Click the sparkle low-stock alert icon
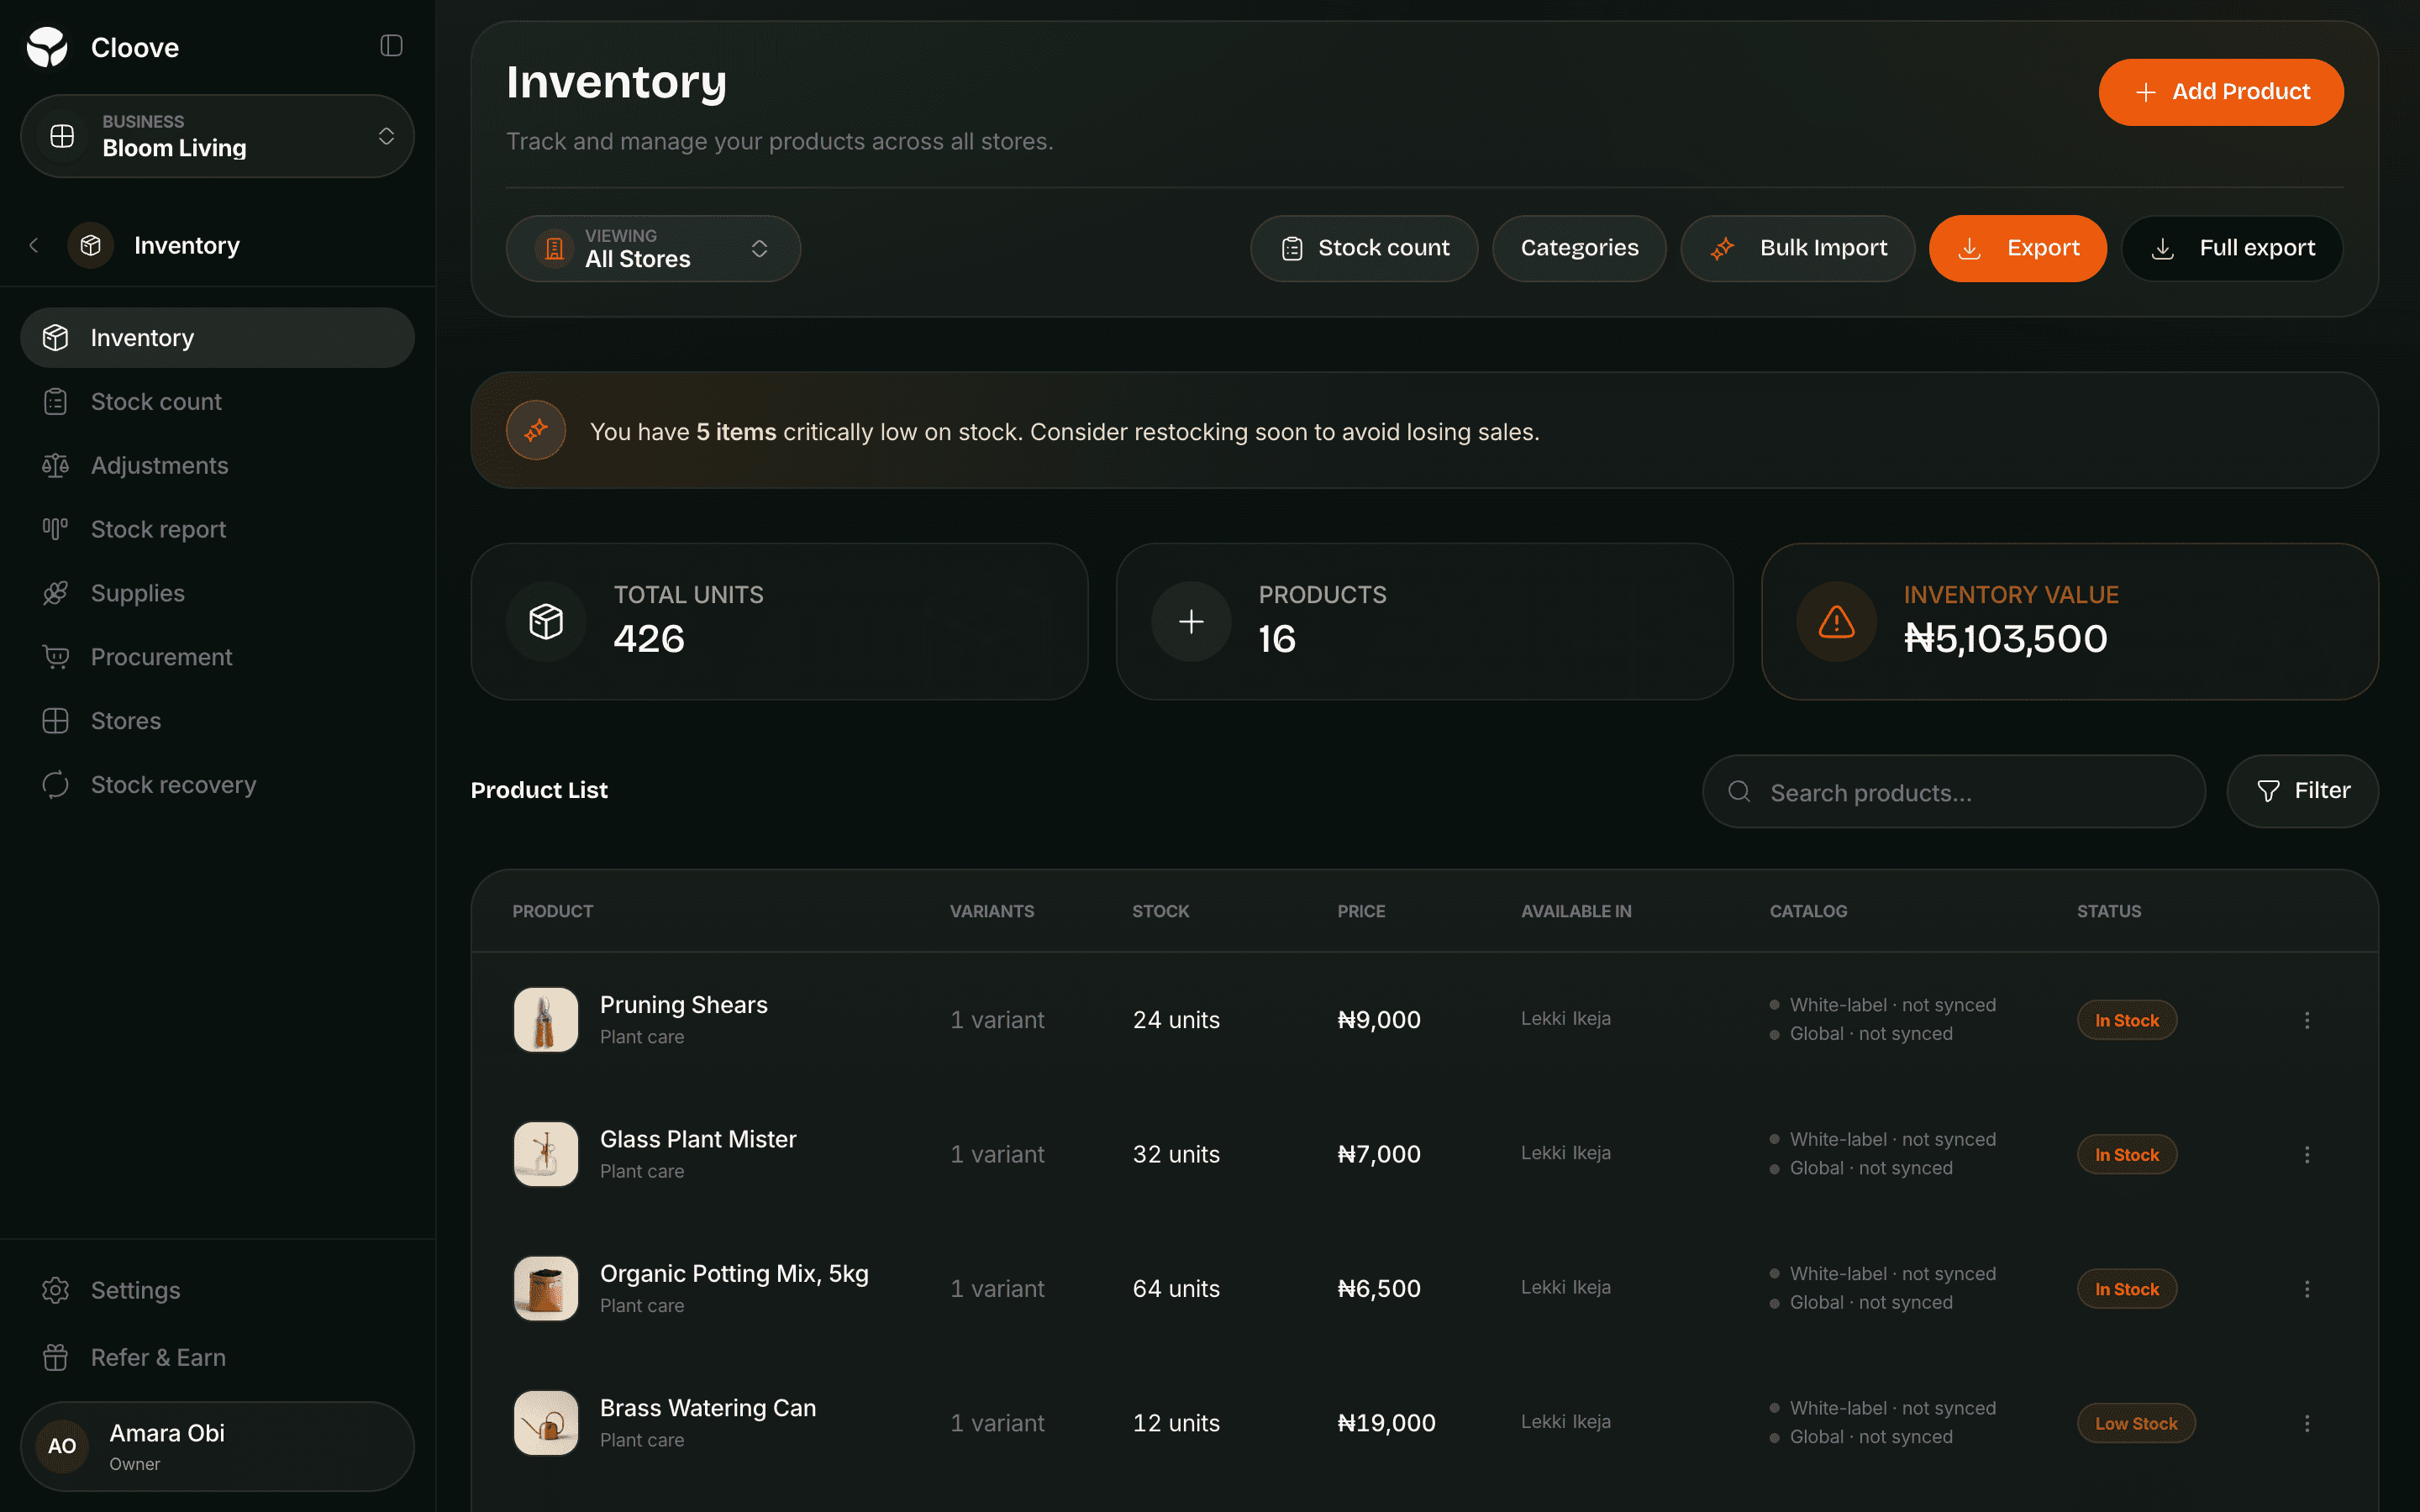The width and height of the screenshot is (2420, 1512). 536,431
